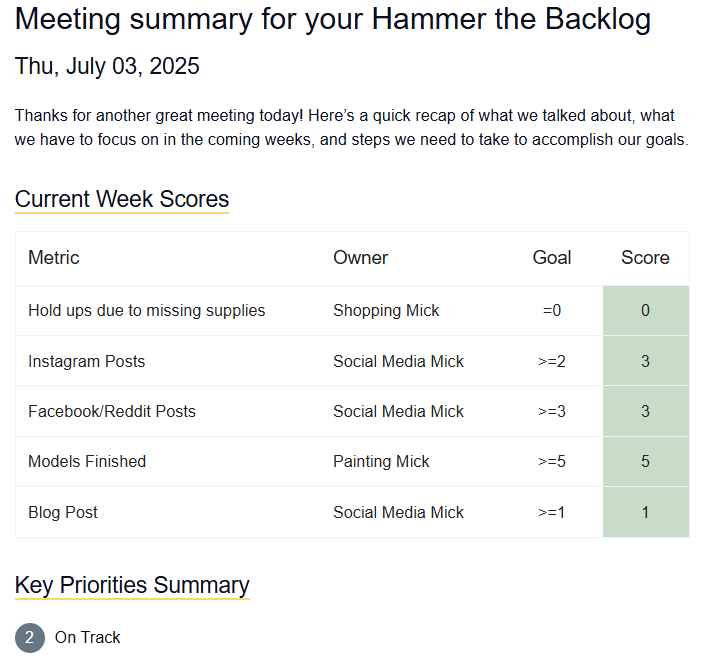Select the Key Priorities Summary heading

[x=132, y=585]
